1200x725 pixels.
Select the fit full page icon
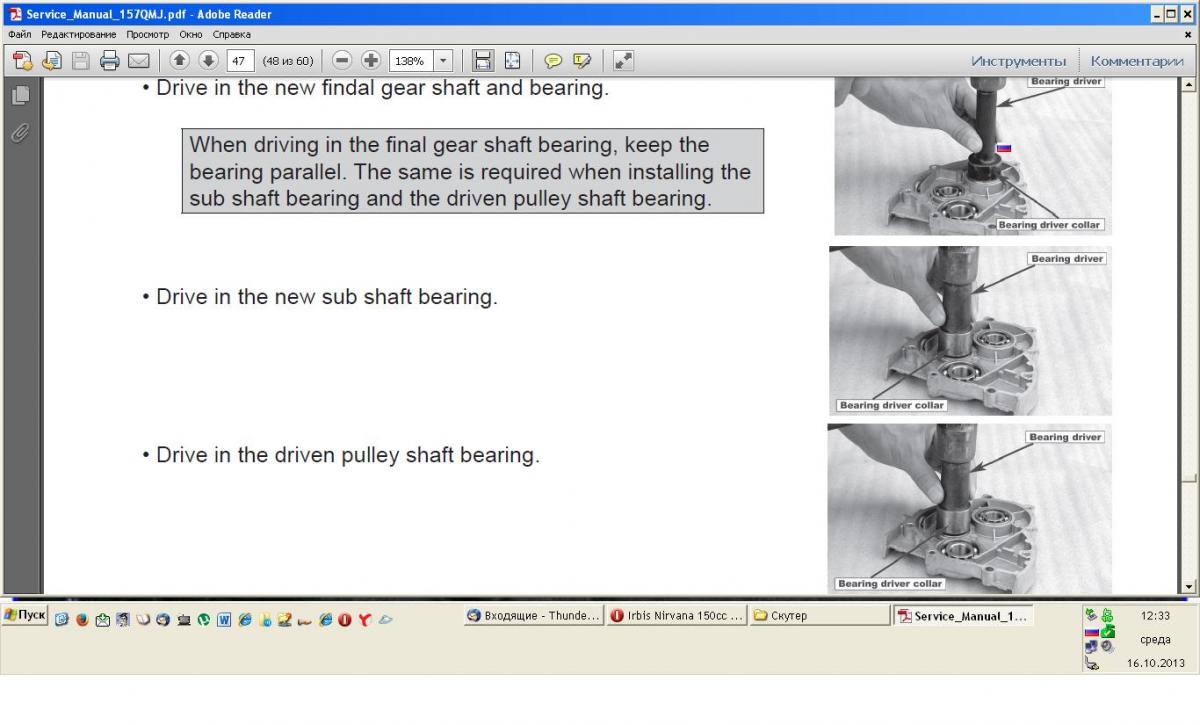(x=512, y=60)
